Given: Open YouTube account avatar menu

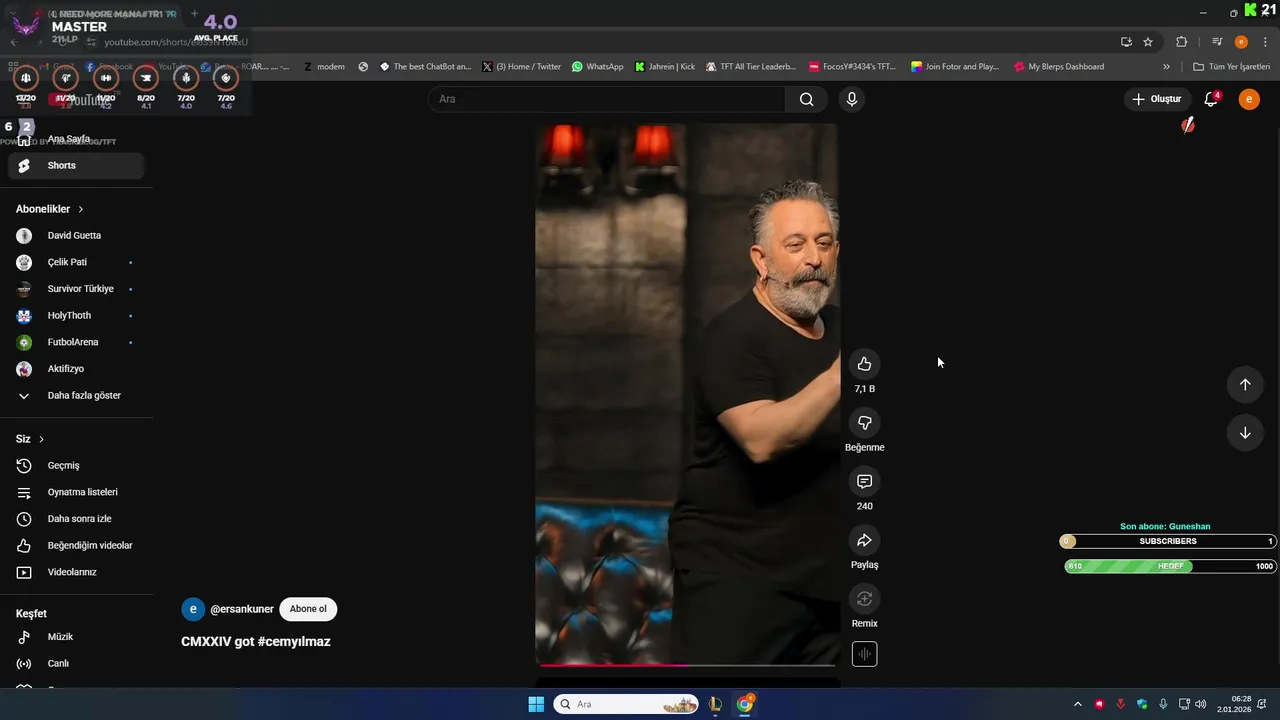Looking at the screenshot, I should coord(1249,99).
